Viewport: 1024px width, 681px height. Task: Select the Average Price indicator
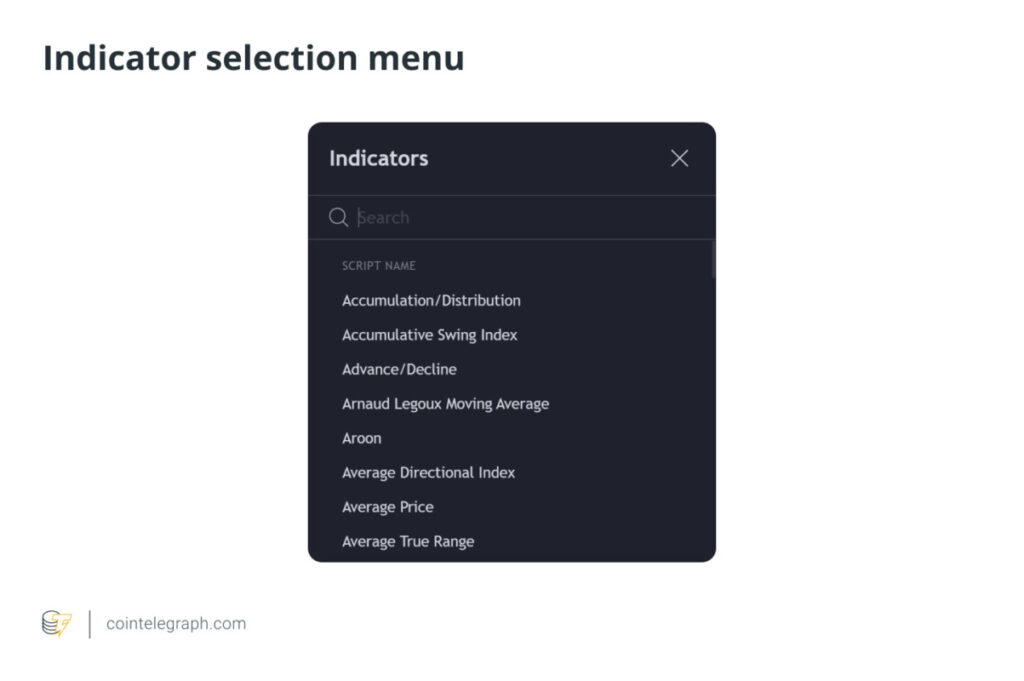(x=388, y=507)
